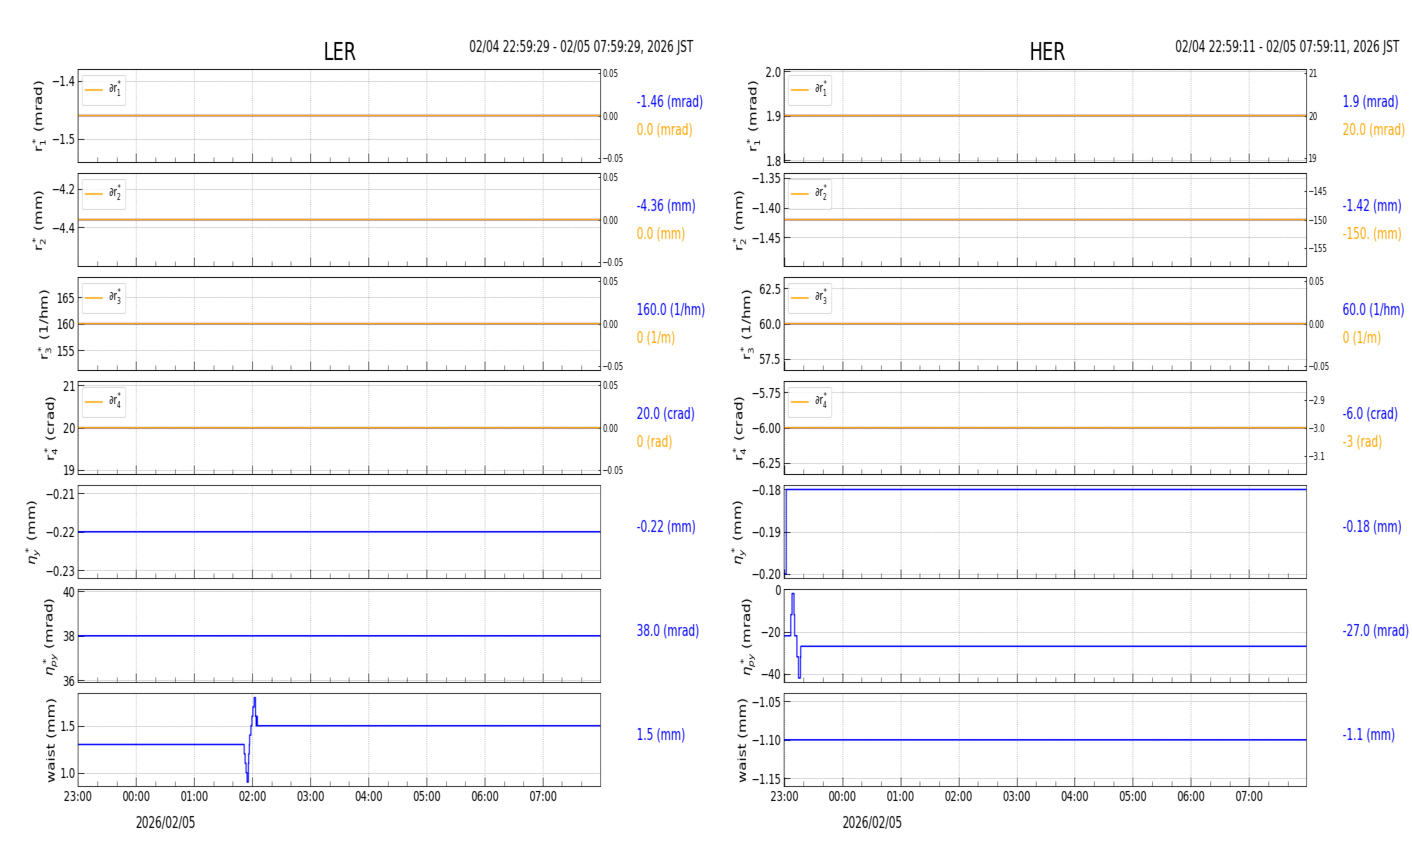This screenshot has height=864, width=1412.
Task: Click the ∂r2* legend in the HER plot
Action: tap(810, 194)
